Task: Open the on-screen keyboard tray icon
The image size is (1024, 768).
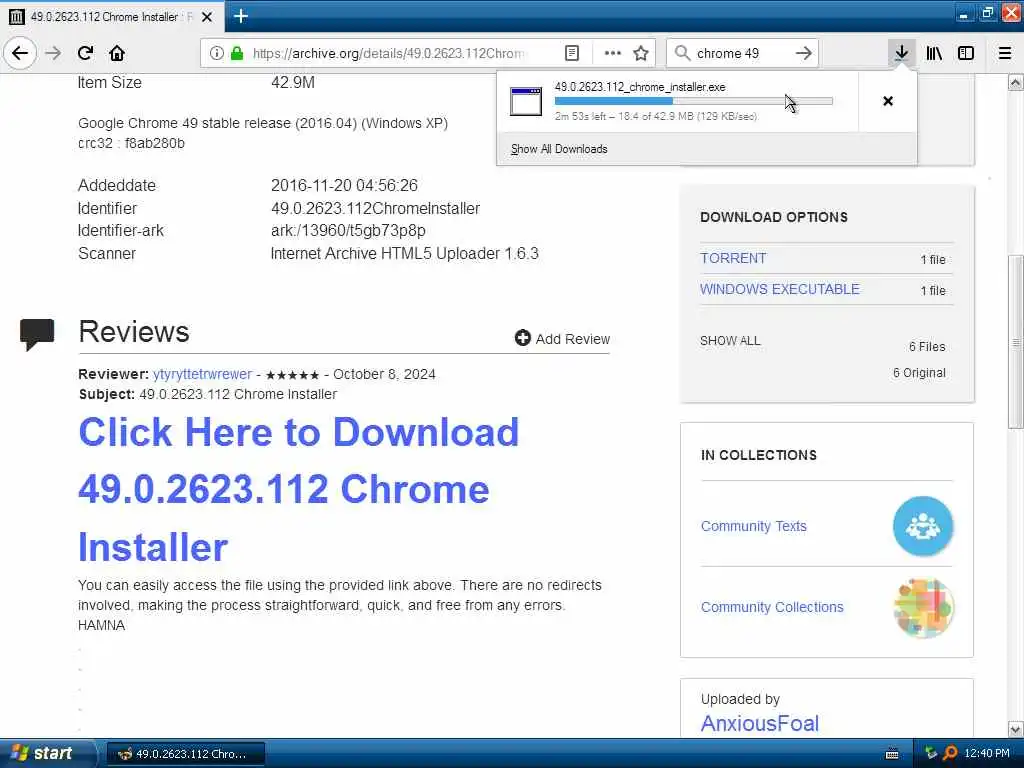Action: [x=891, y=754]
